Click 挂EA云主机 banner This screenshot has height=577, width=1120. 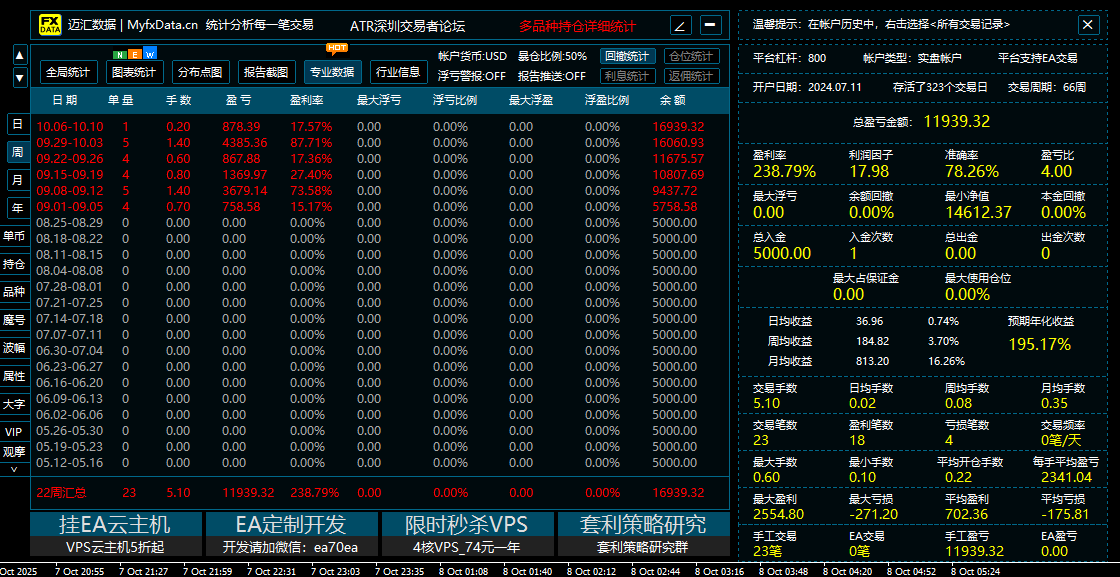click(x=115, y=533)
